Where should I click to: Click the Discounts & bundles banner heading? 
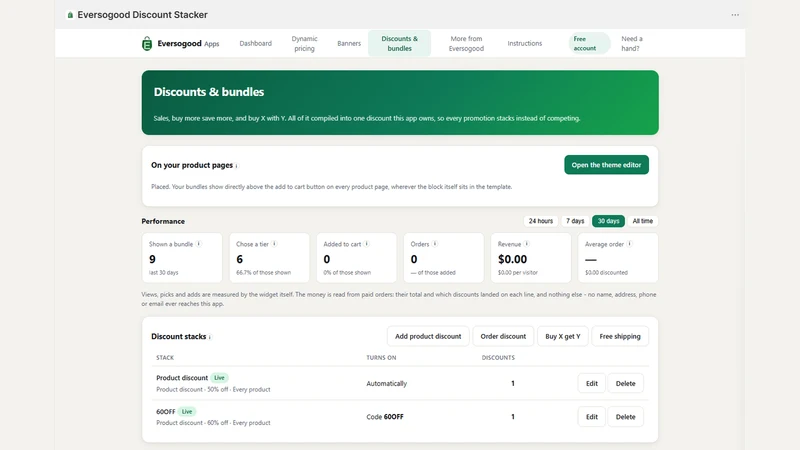209,92
